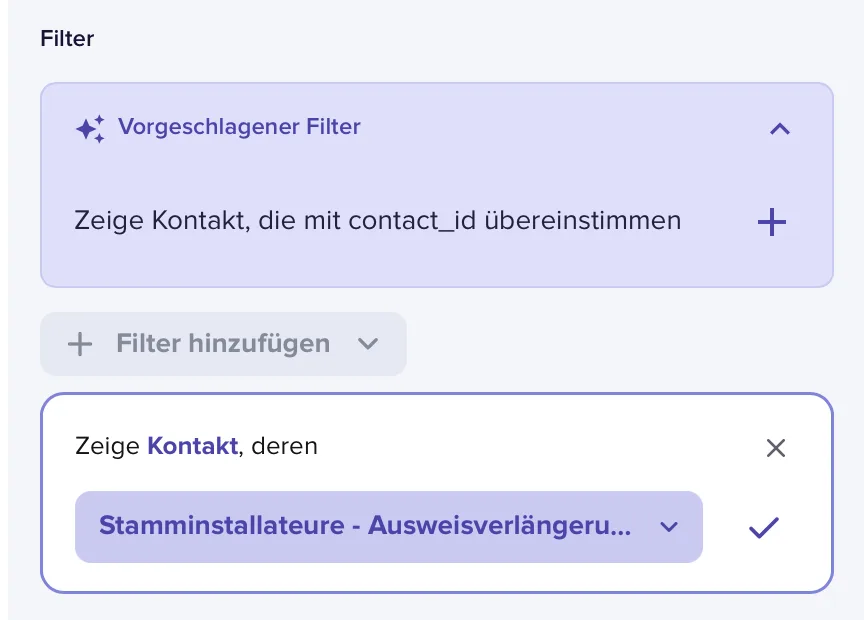Click the plus icon in Filter hinzufügen
This screenshot has width=864, height=620.
pos(80,344)
